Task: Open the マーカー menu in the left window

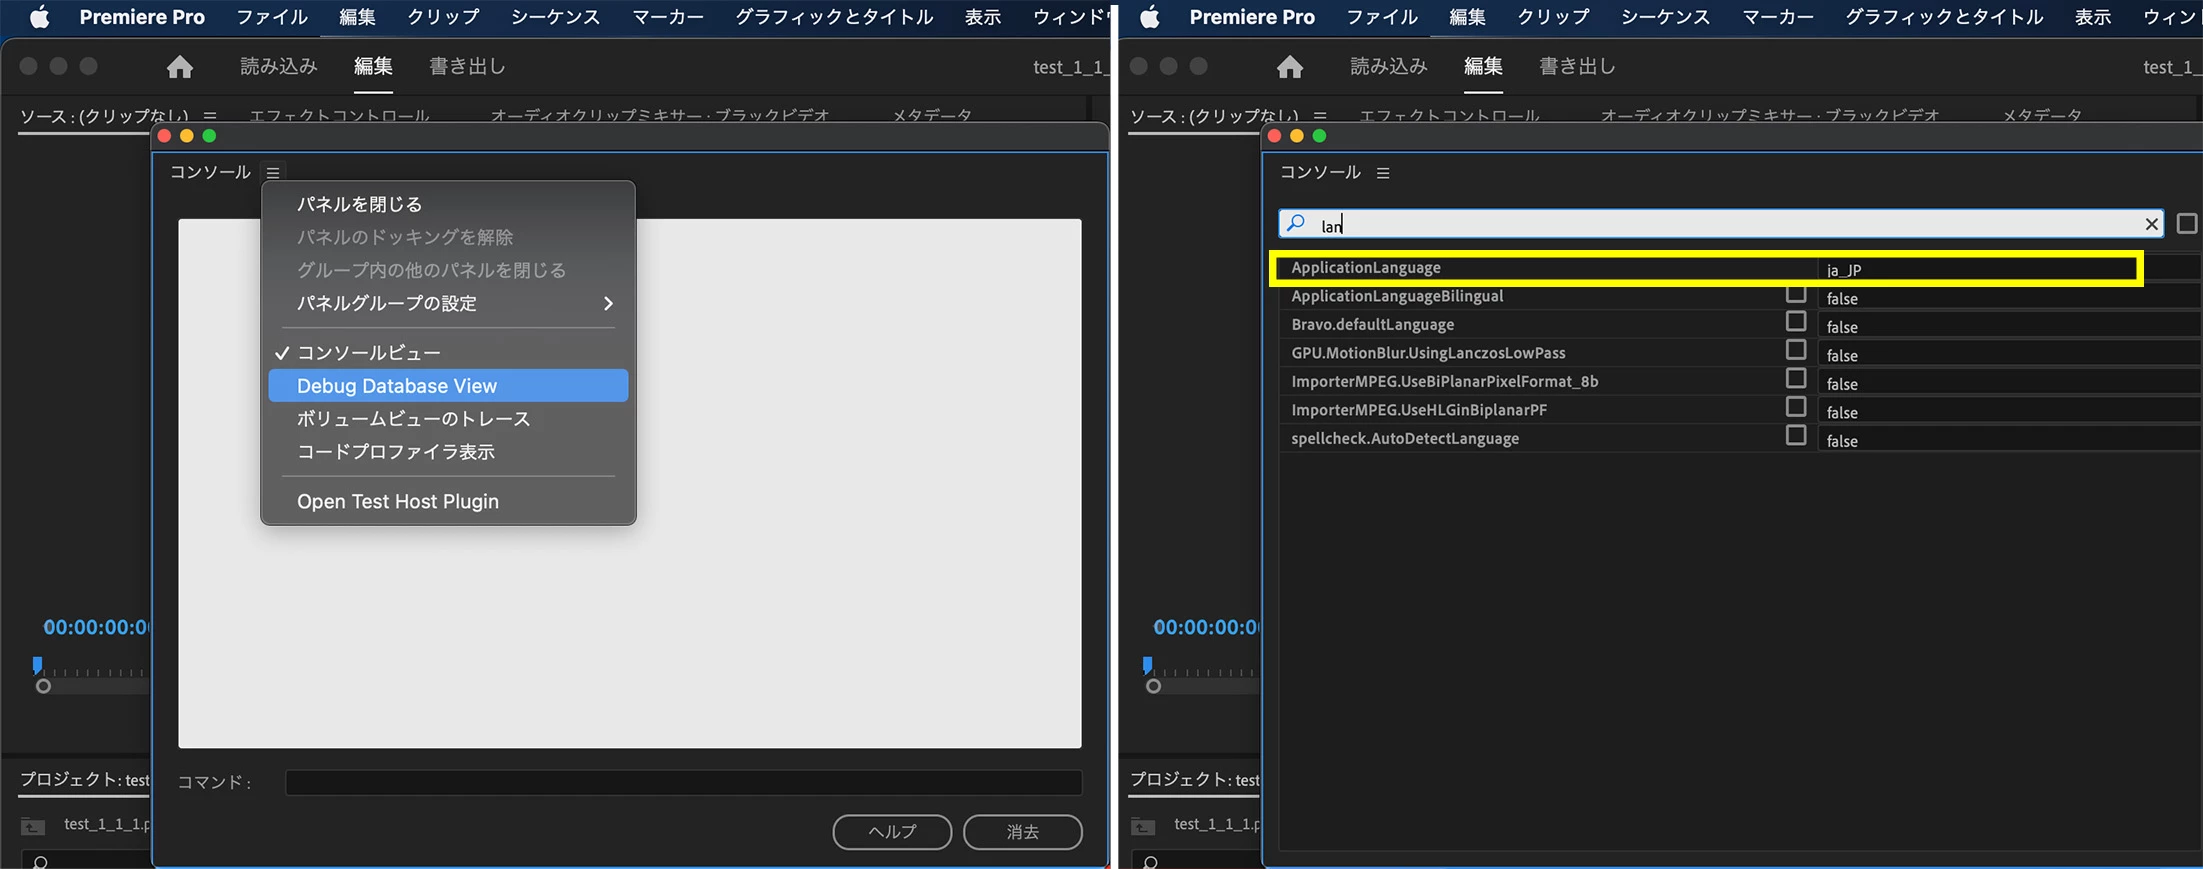Action: pos(668,17)
